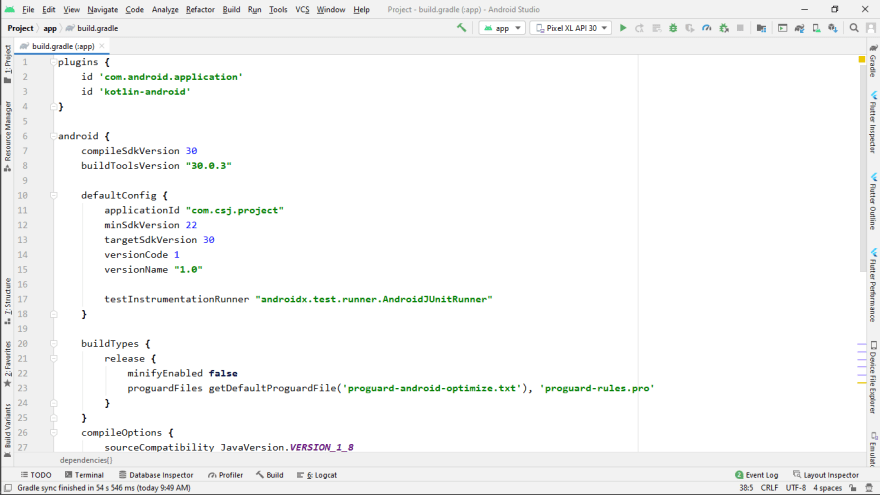Click the user account avatar icon
The image size is (880, 495).
(x=871, y=28)
